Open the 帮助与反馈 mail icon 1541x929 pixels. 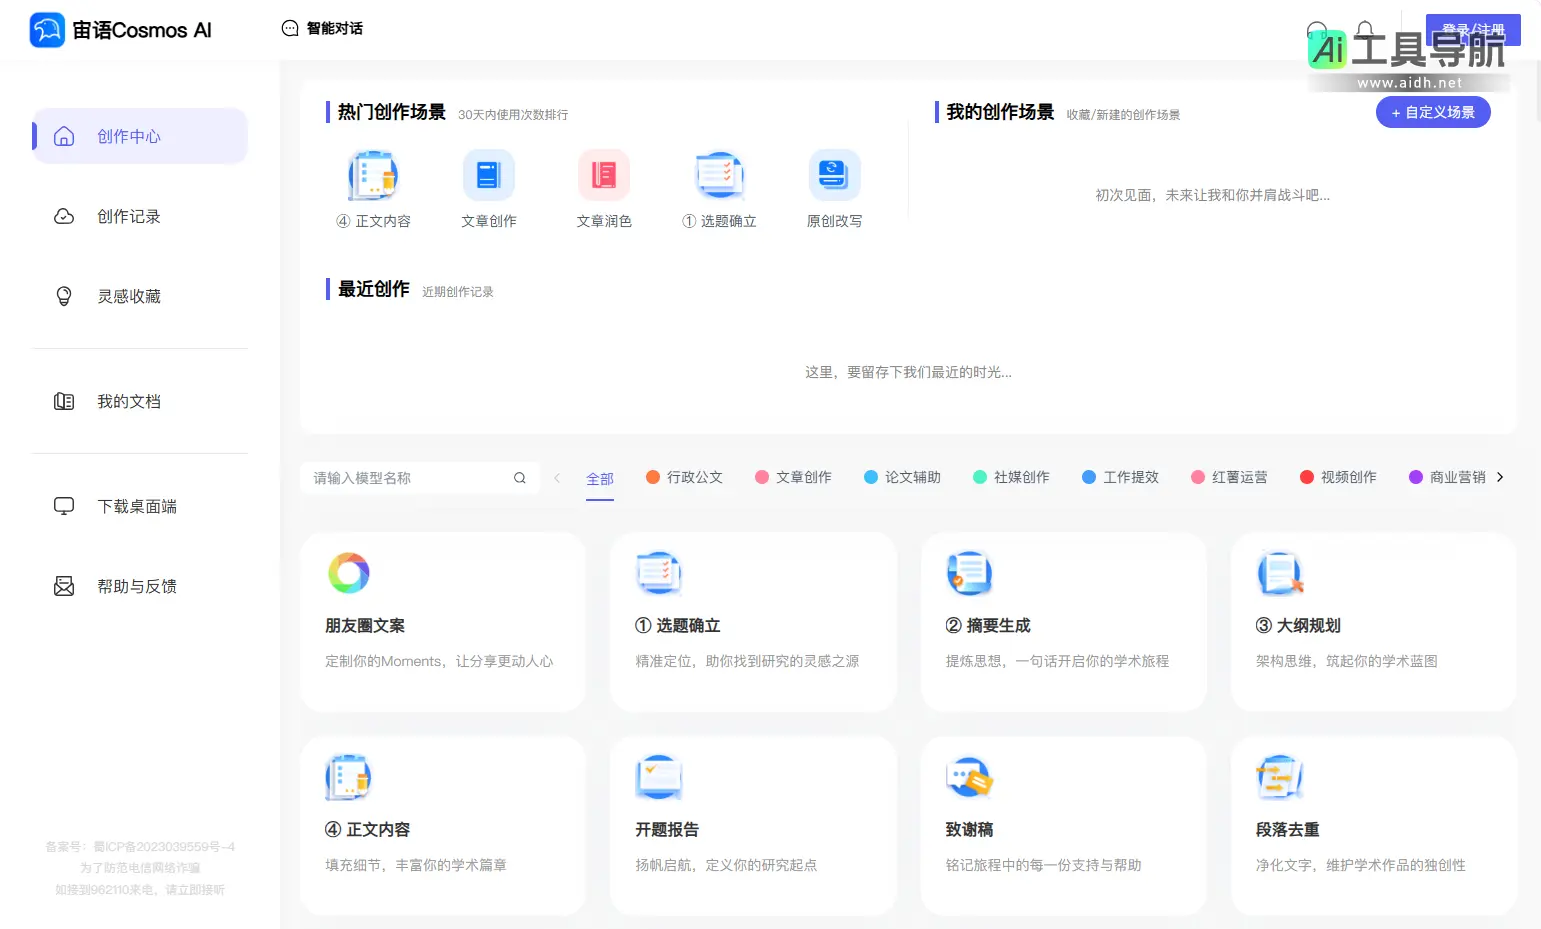[x=63, y=586]
